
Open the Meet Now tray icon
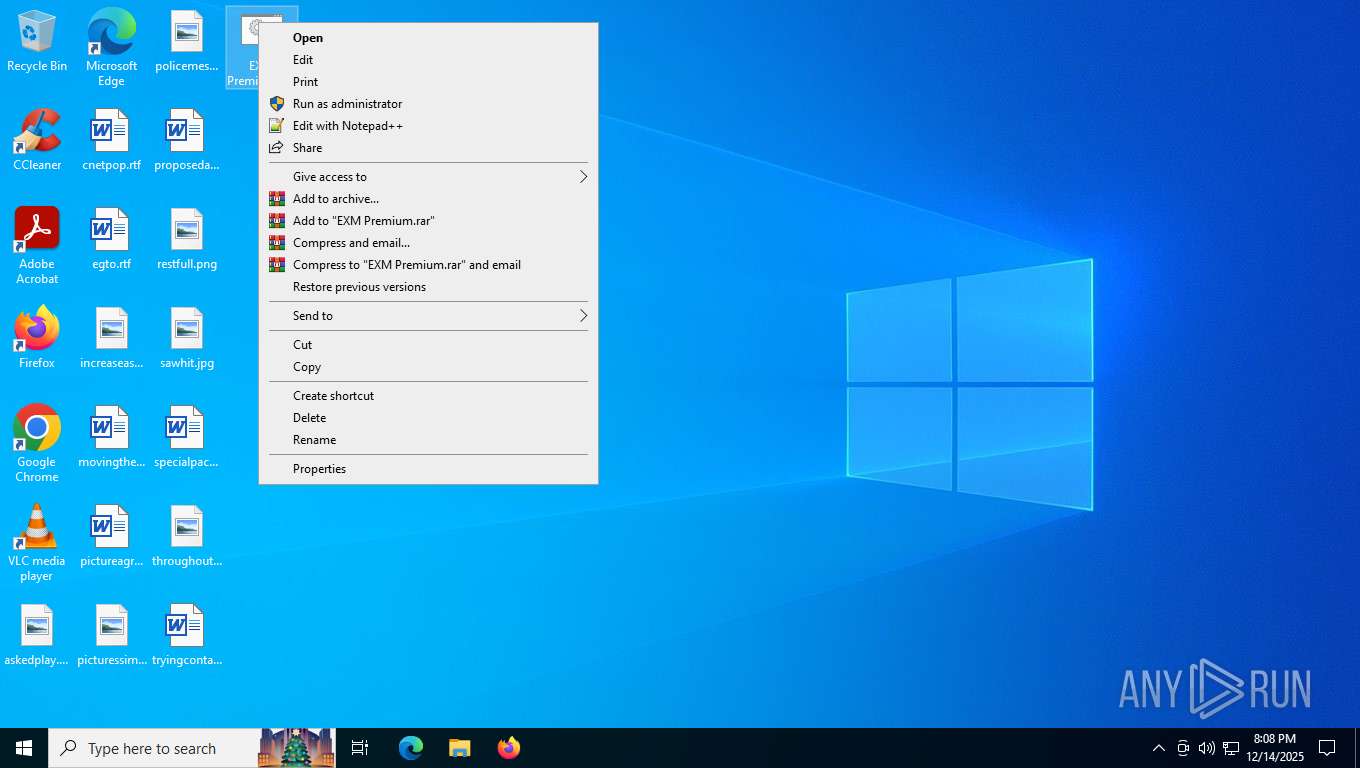(x=1183, y=748)
